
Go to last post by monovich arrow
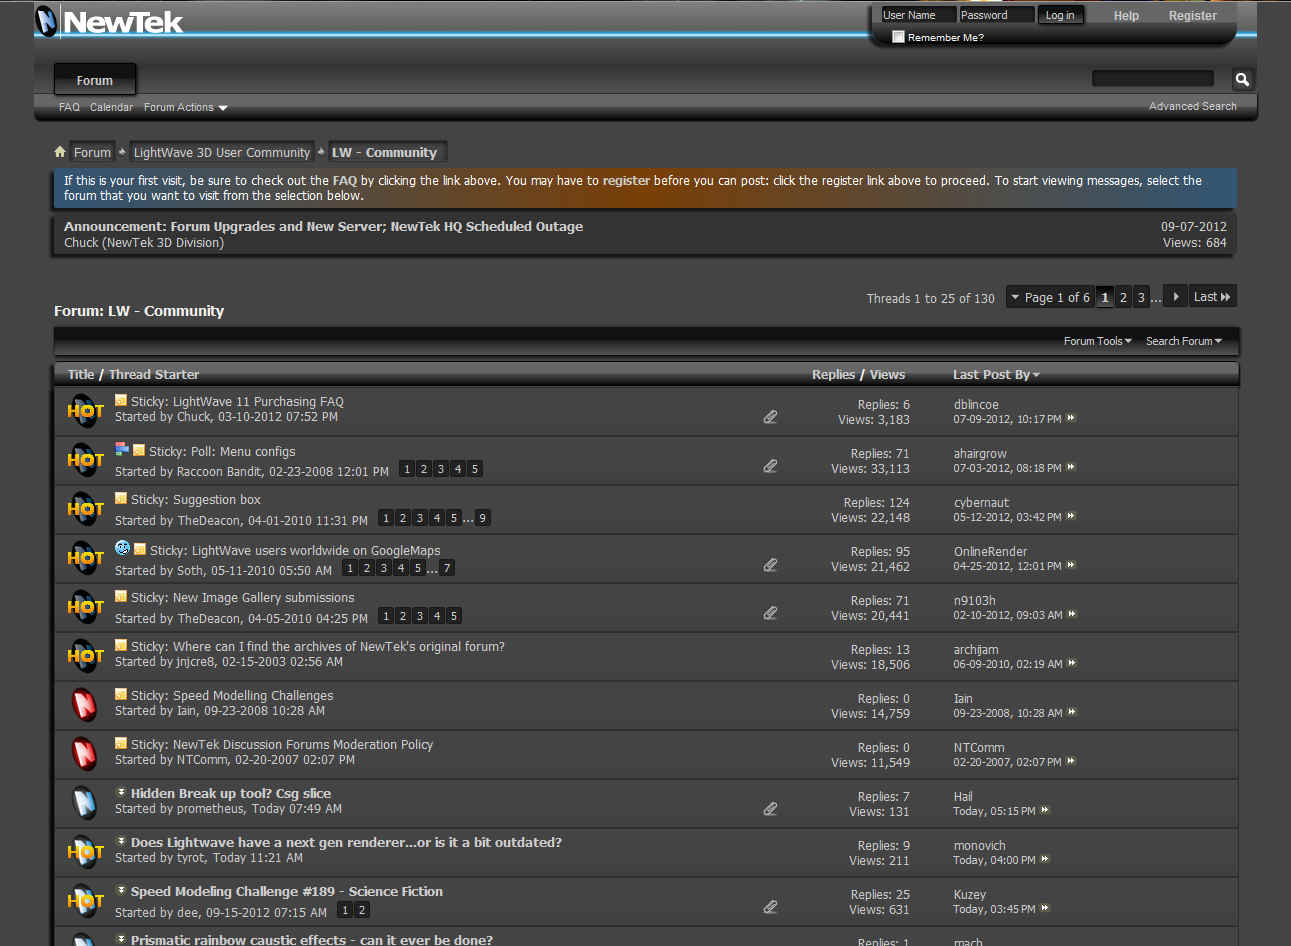point(1045,859)
